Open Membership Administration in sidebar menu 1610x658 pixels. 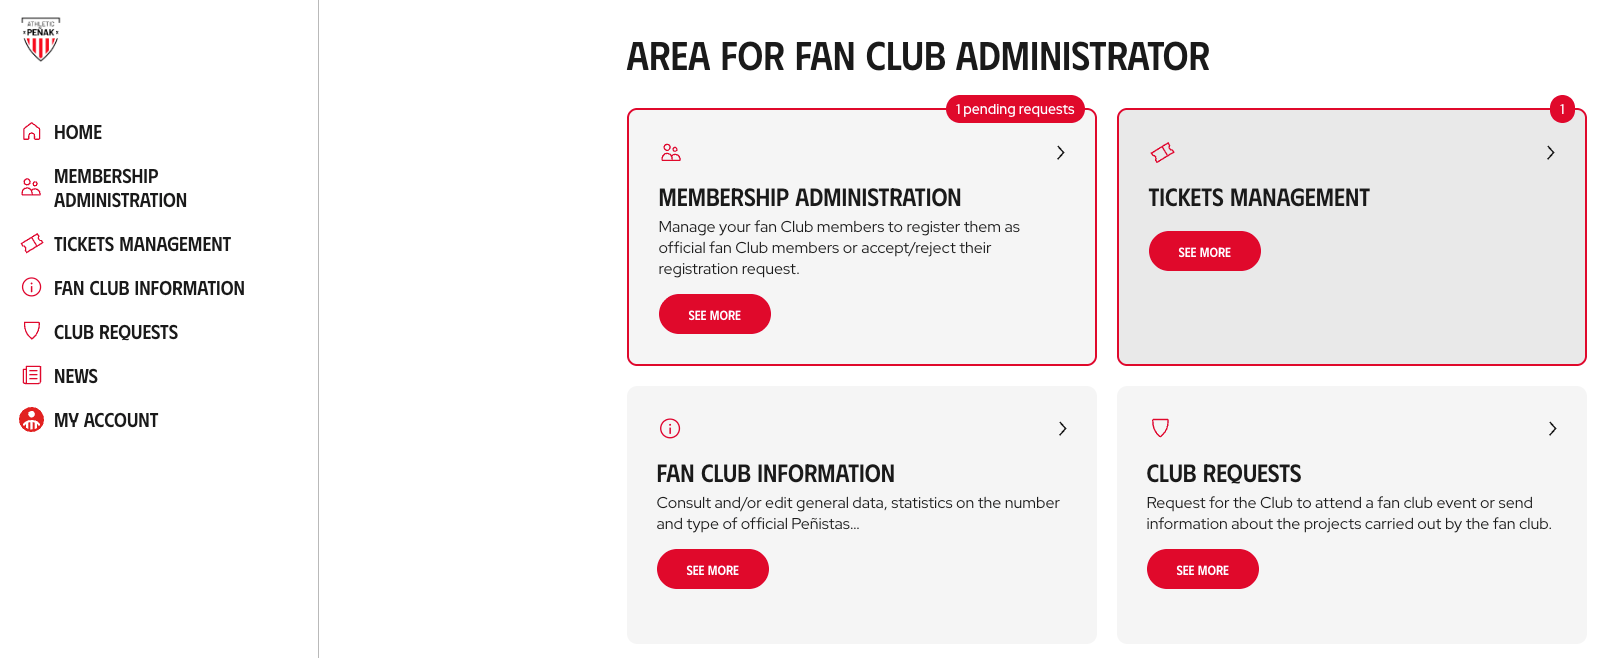(x=120, y=188)
